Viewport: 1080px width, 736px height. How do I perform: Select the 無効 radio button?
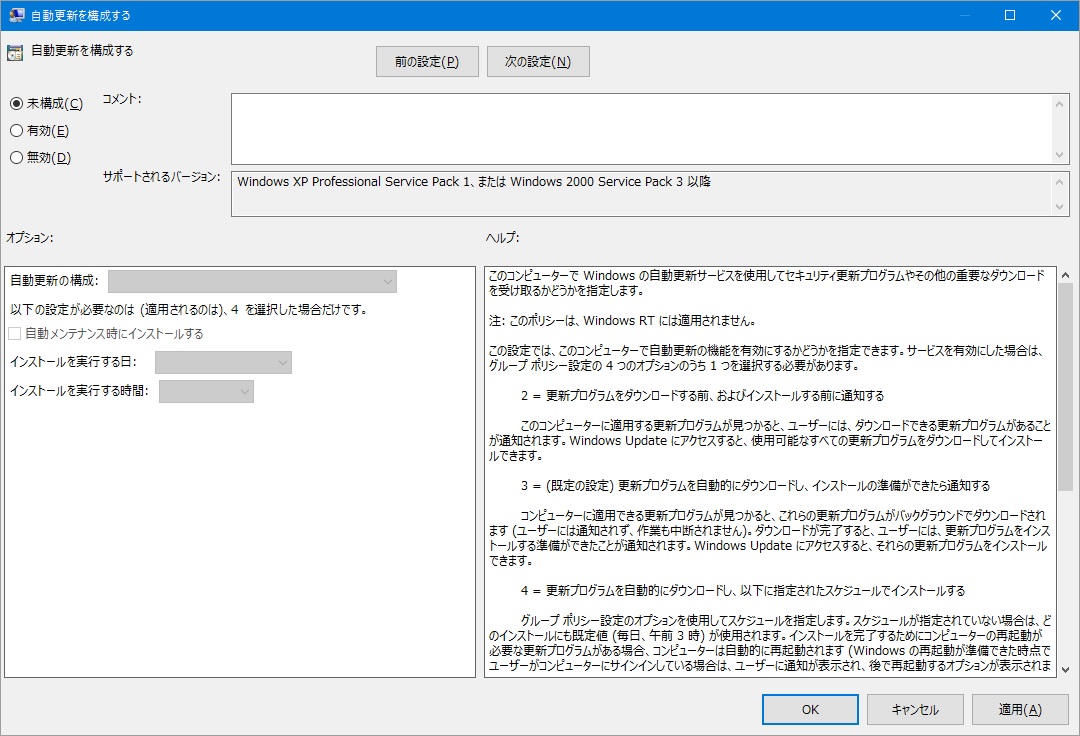coord(16,157)
